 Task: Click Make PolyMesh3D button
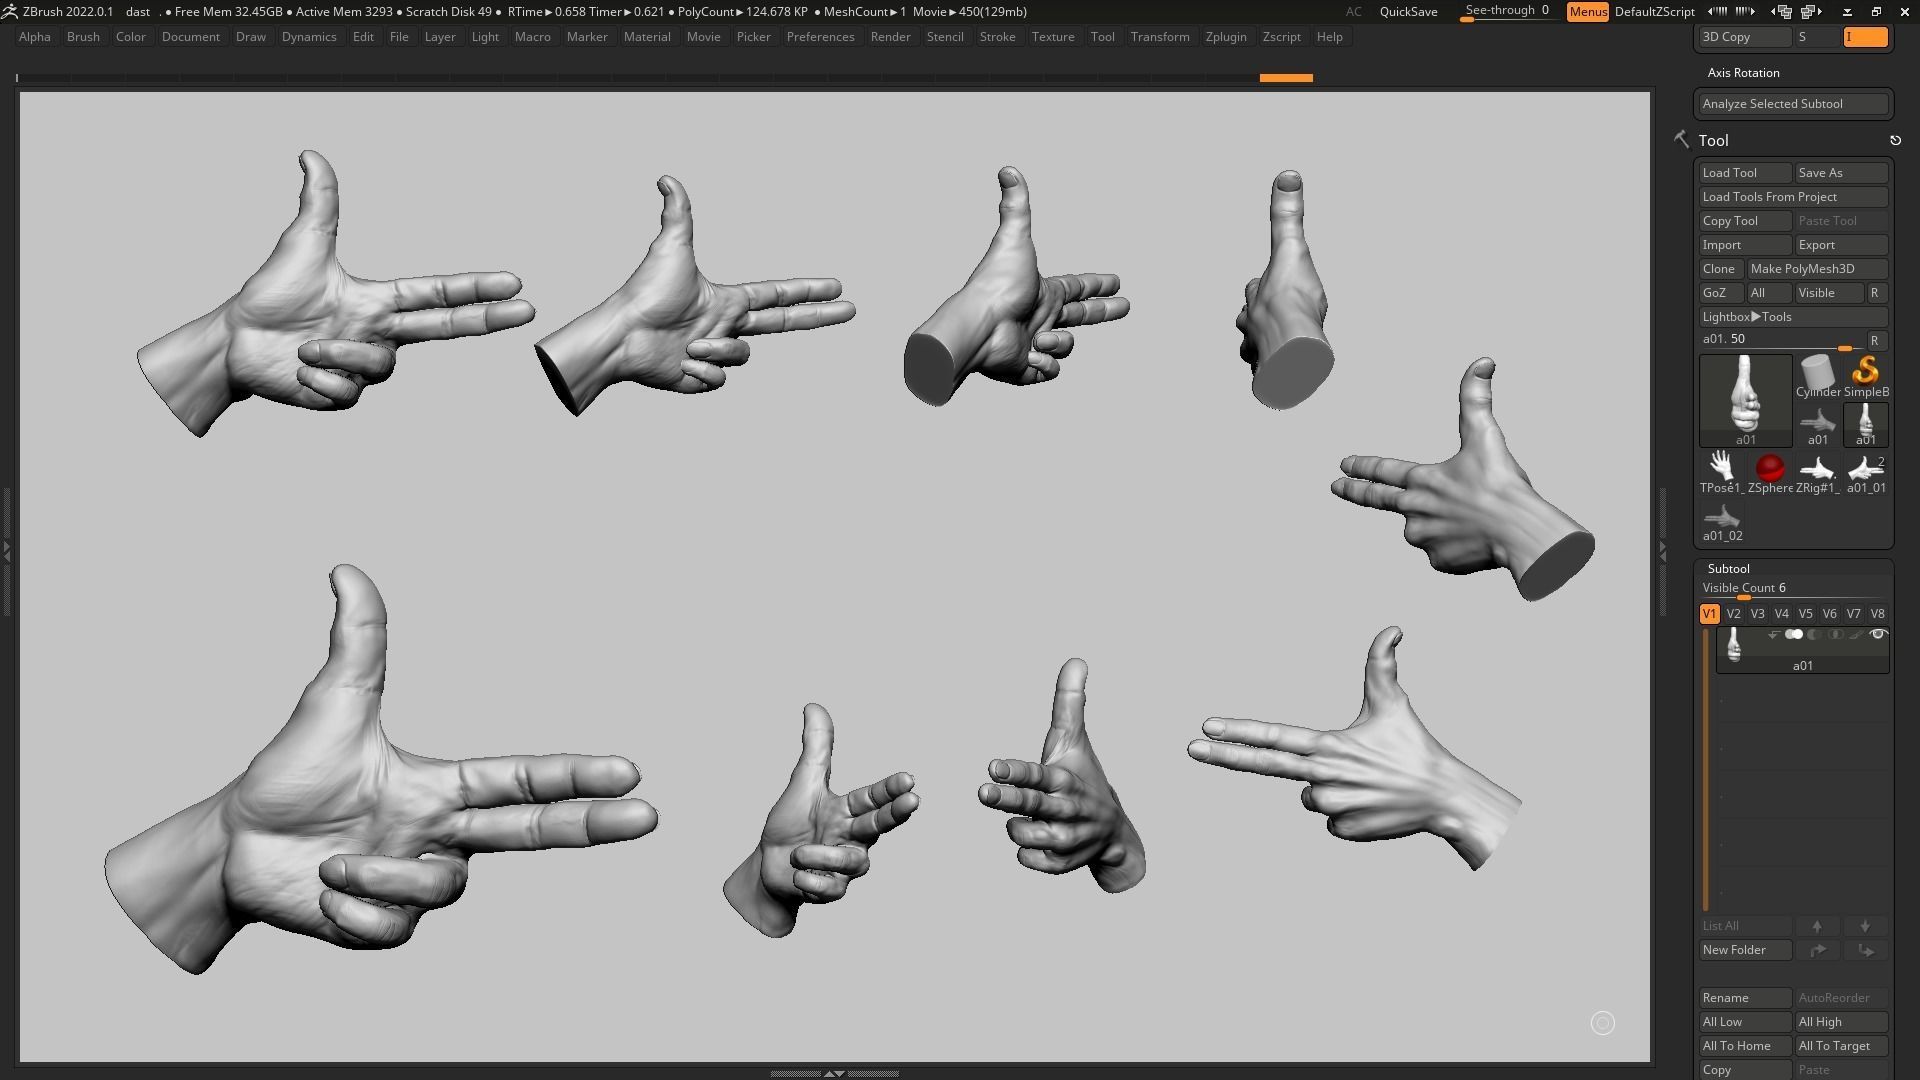[1817, 269]
